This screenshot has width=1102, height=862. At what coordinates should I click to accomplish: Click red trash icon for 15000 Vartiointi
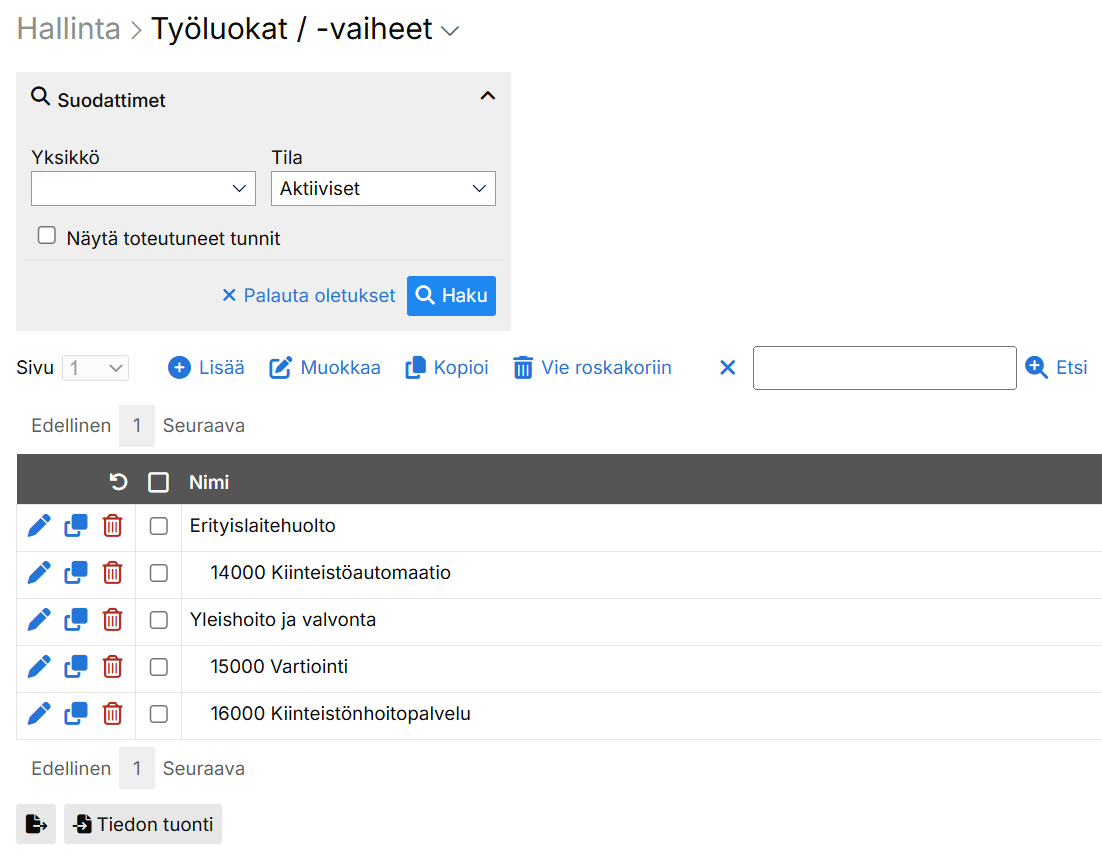coord(113,667)
